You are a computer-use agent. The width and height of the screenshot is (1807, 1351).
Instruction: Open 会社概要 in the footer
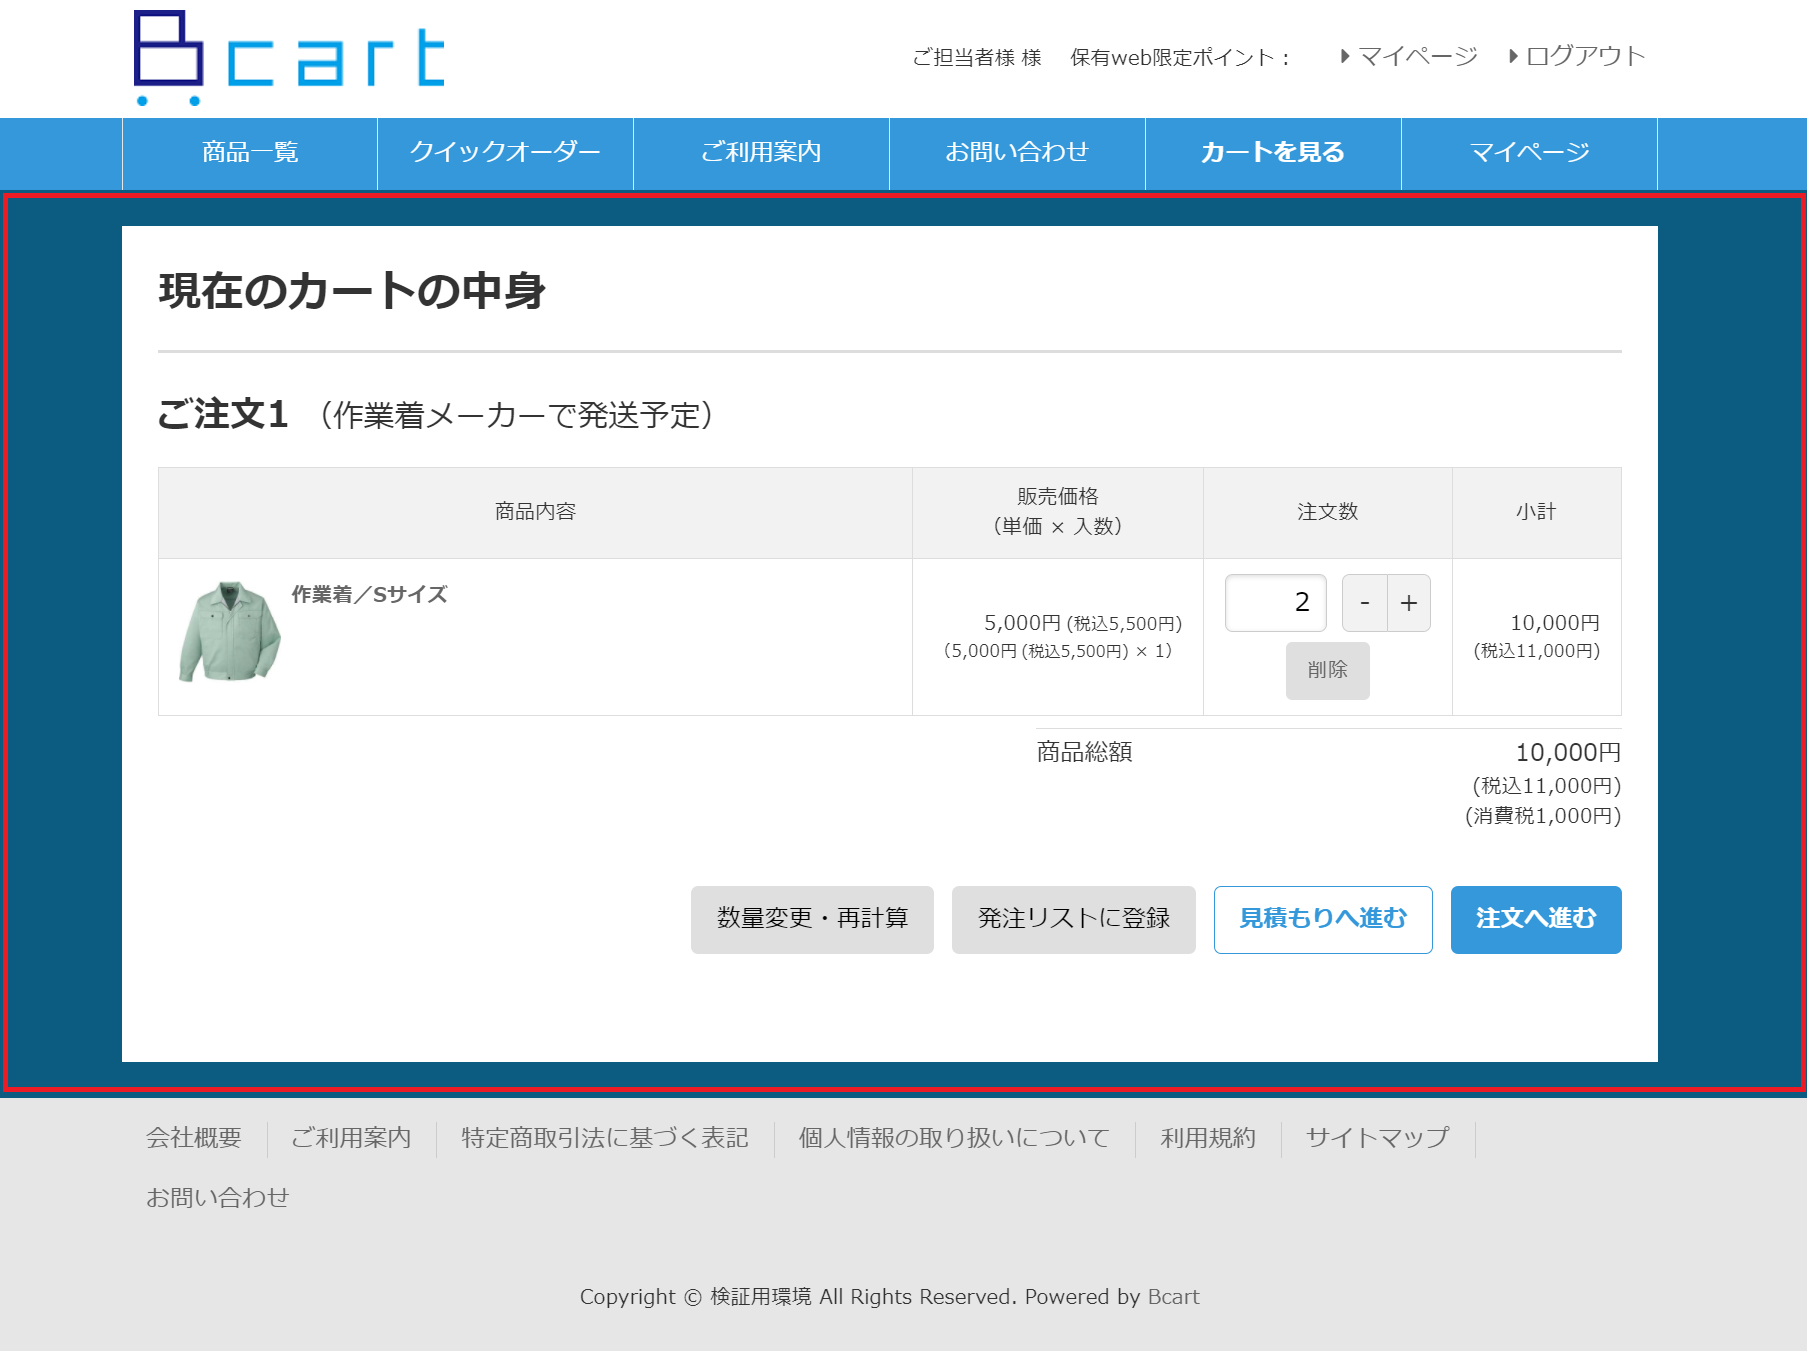[x=195, y=1137]
